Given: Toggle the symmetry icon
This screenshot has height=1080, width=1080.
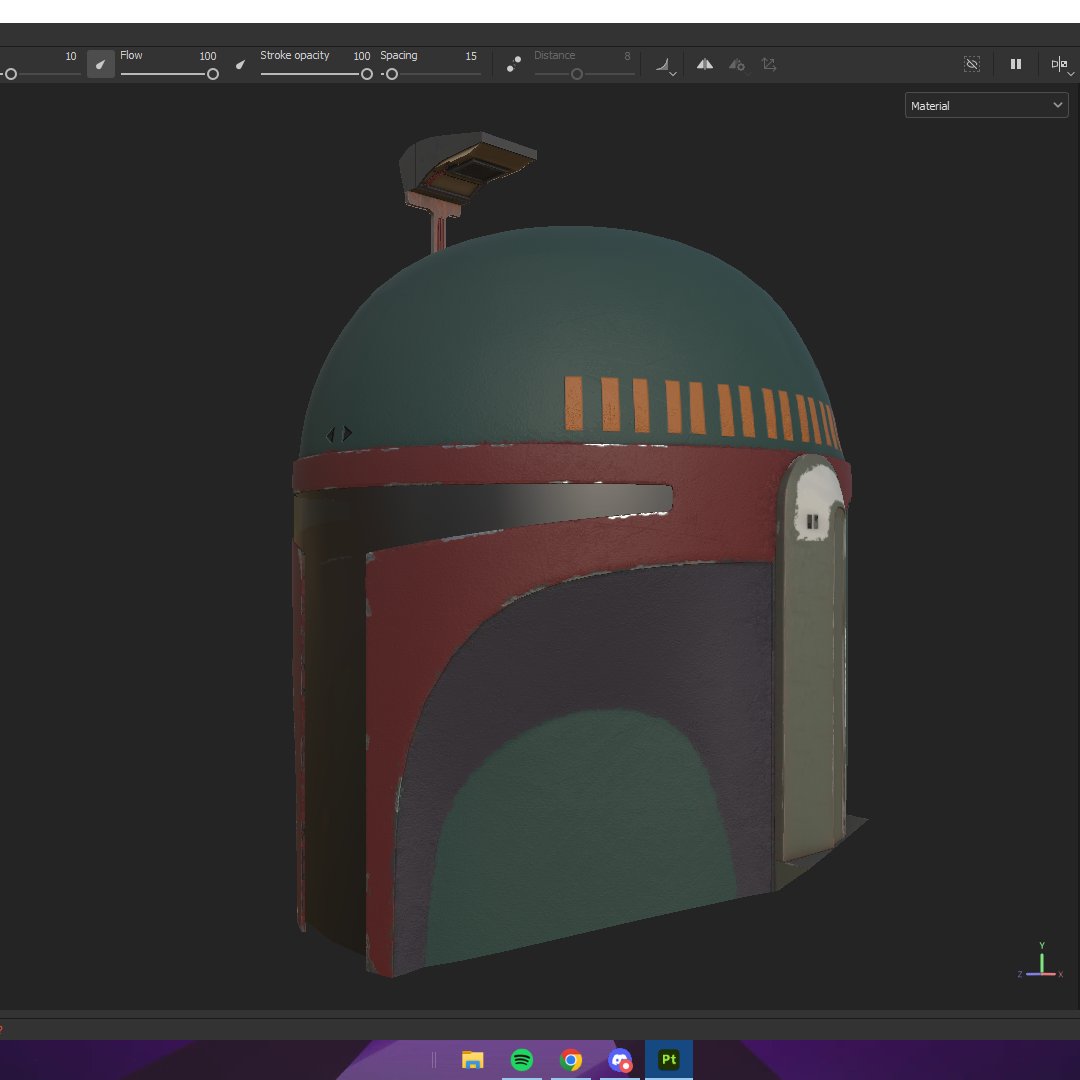Looking at the screenshot, I should pos(705,64).
